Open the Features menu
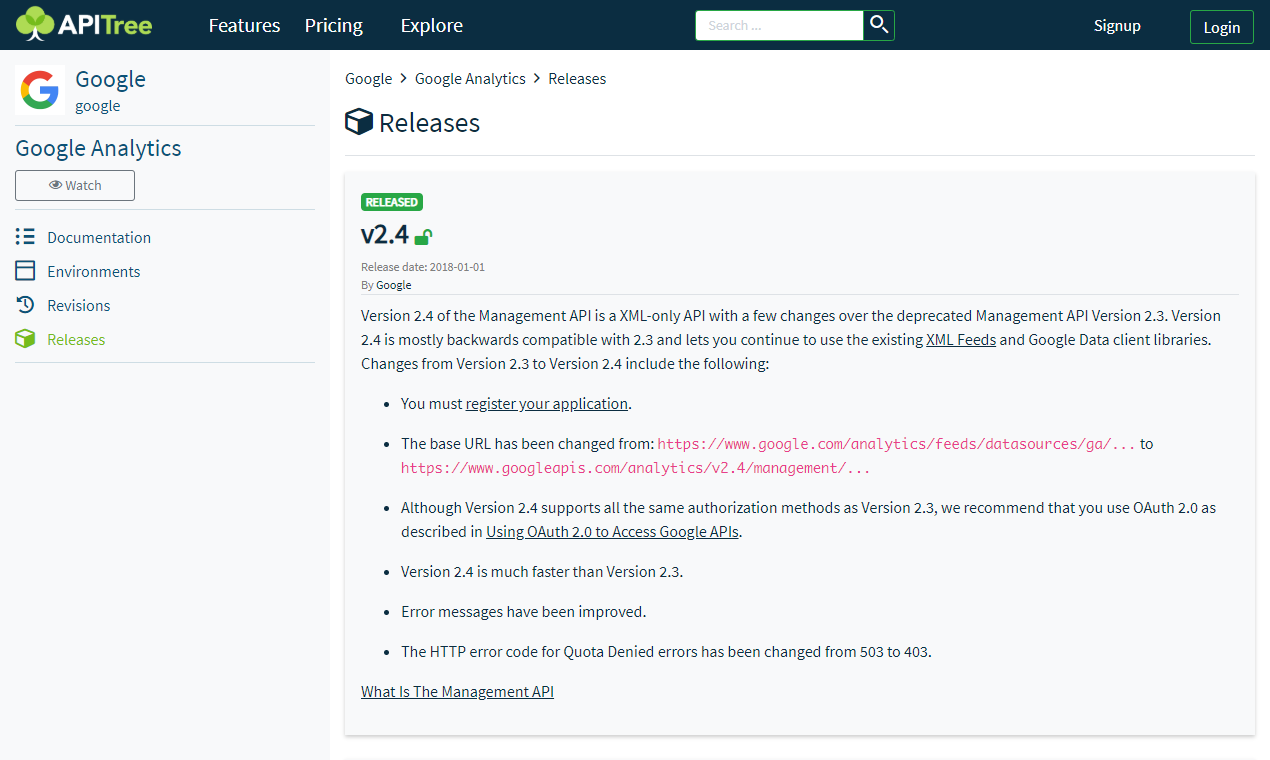The image size is (1270, 760). (244, 25)
